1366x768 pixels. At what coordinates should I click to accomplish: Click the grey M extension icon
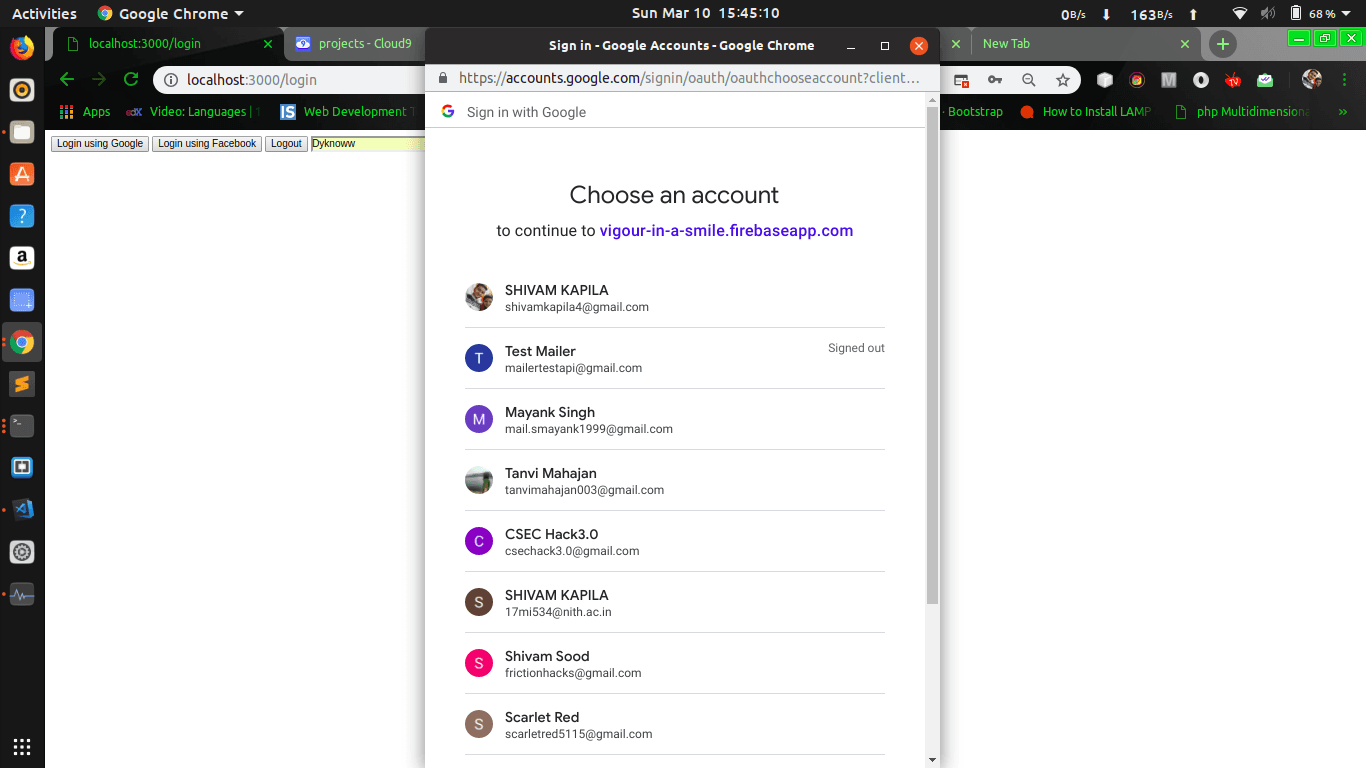tap(1169, 80)
